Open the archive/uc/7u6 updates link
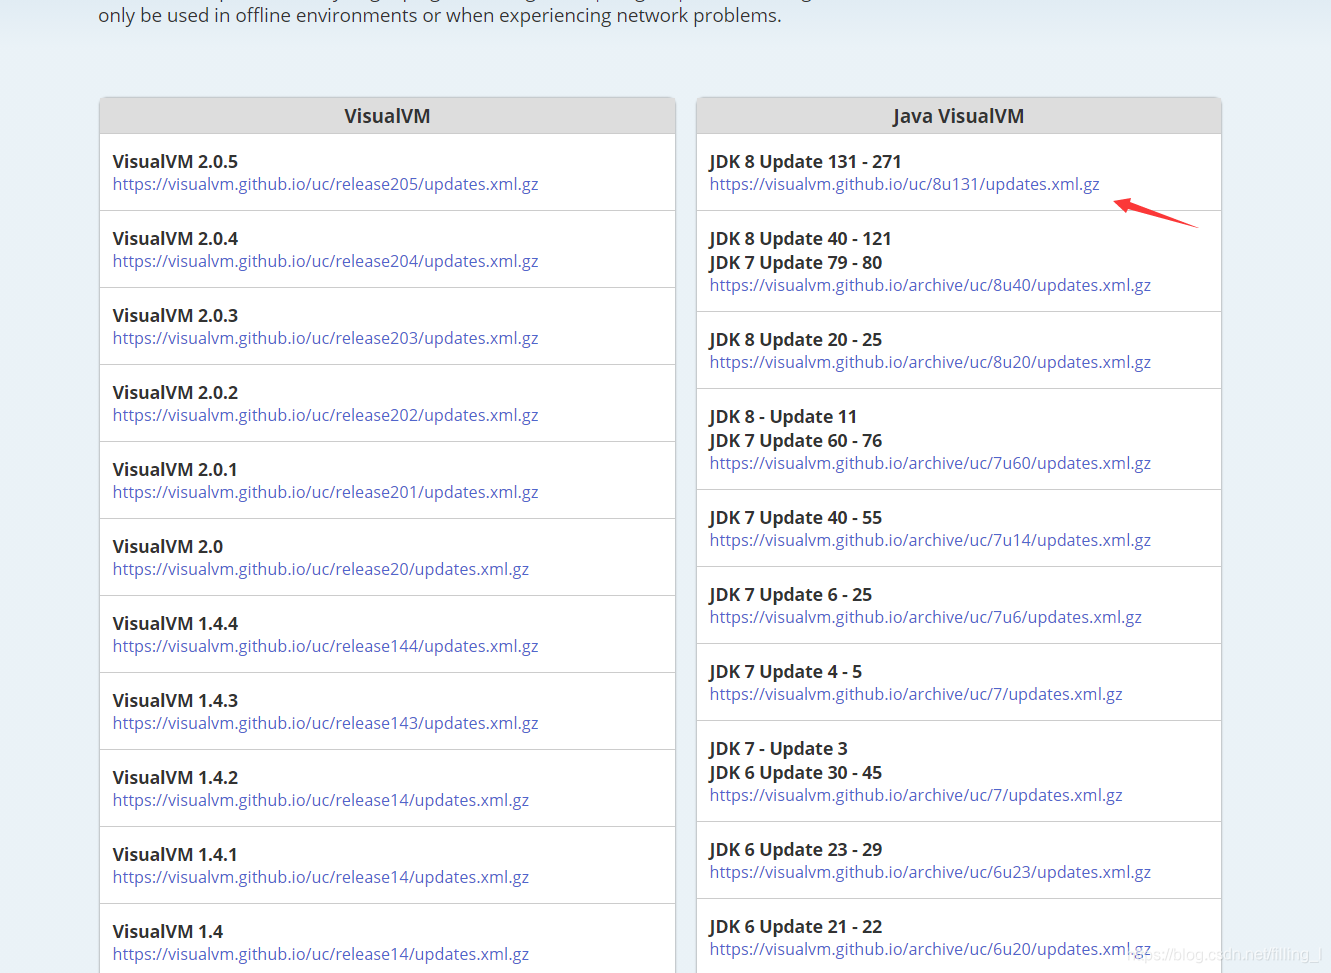1331x973 pixels. pos(925,617)
